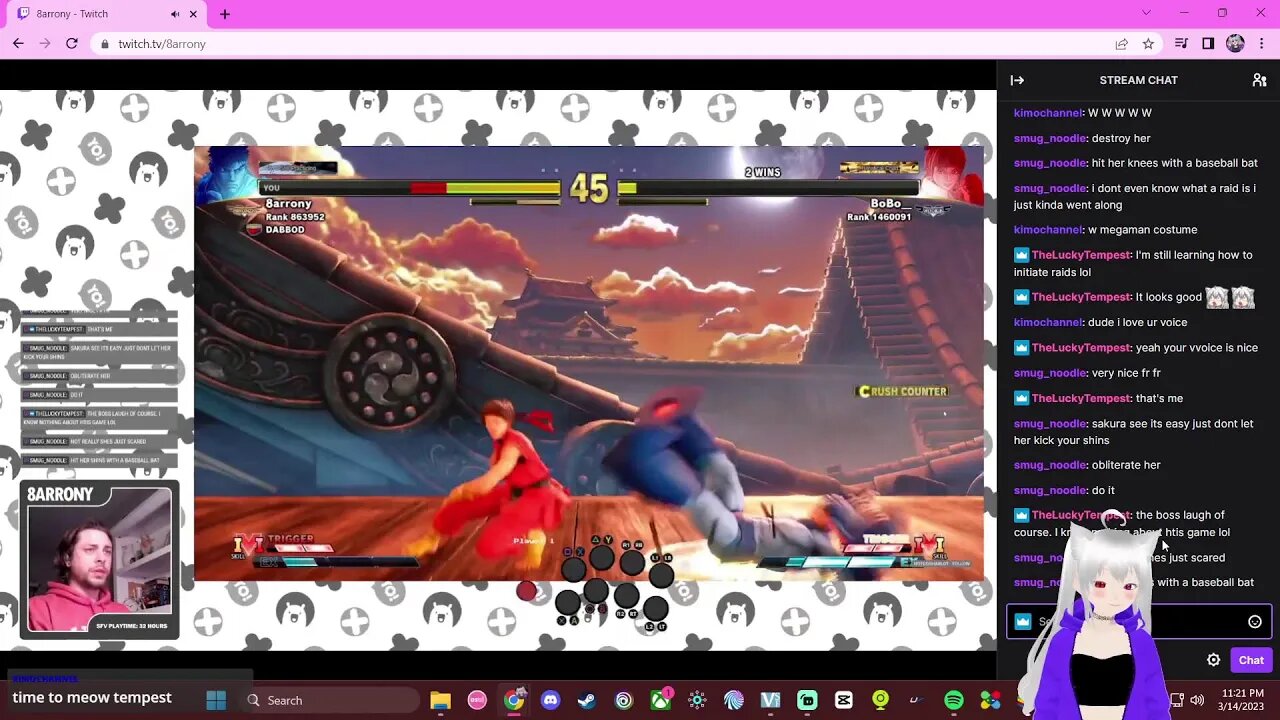Open the Windows Start menu
1280x720 pixels.
[x=216, y=700]
